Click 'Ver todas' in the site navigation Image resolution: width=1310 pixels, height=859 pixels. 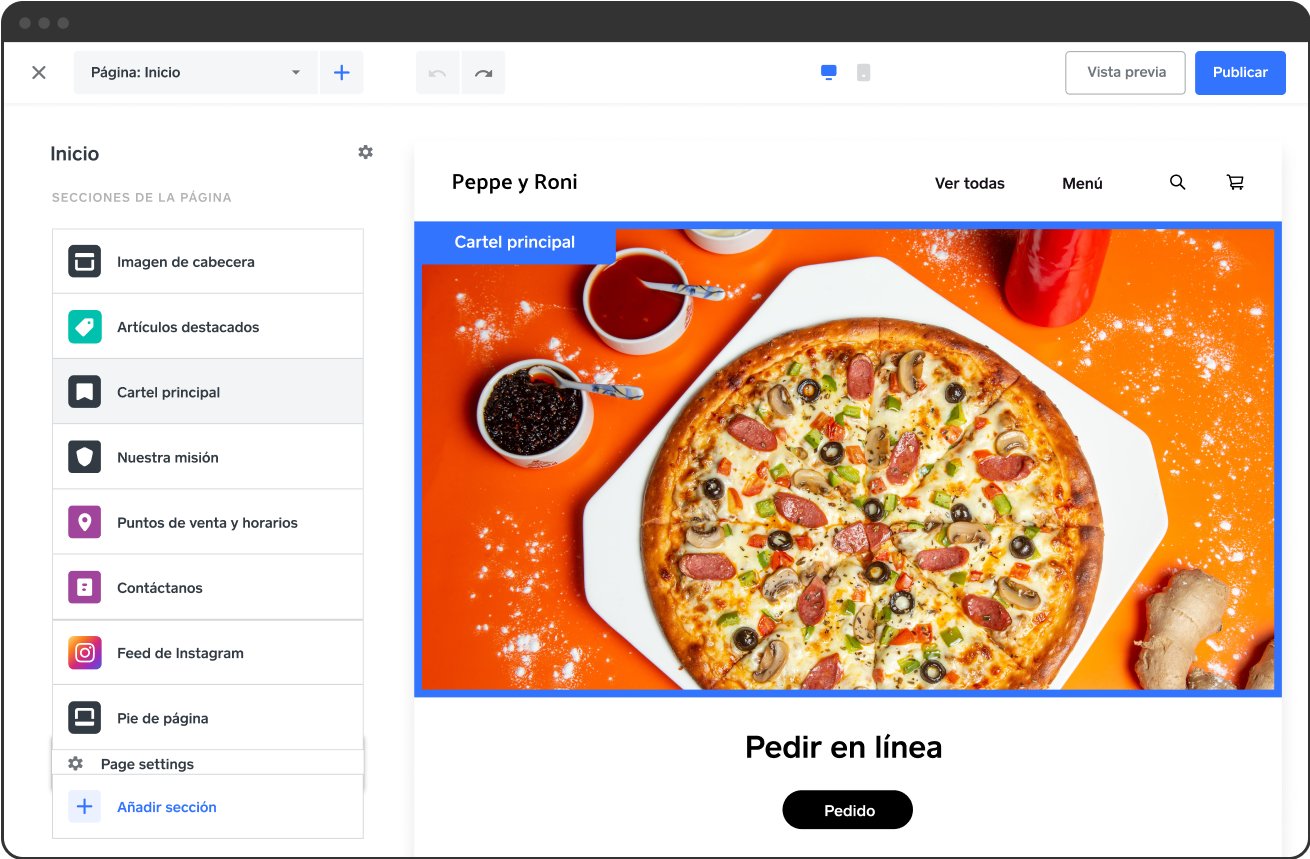[x=969, y=183]
